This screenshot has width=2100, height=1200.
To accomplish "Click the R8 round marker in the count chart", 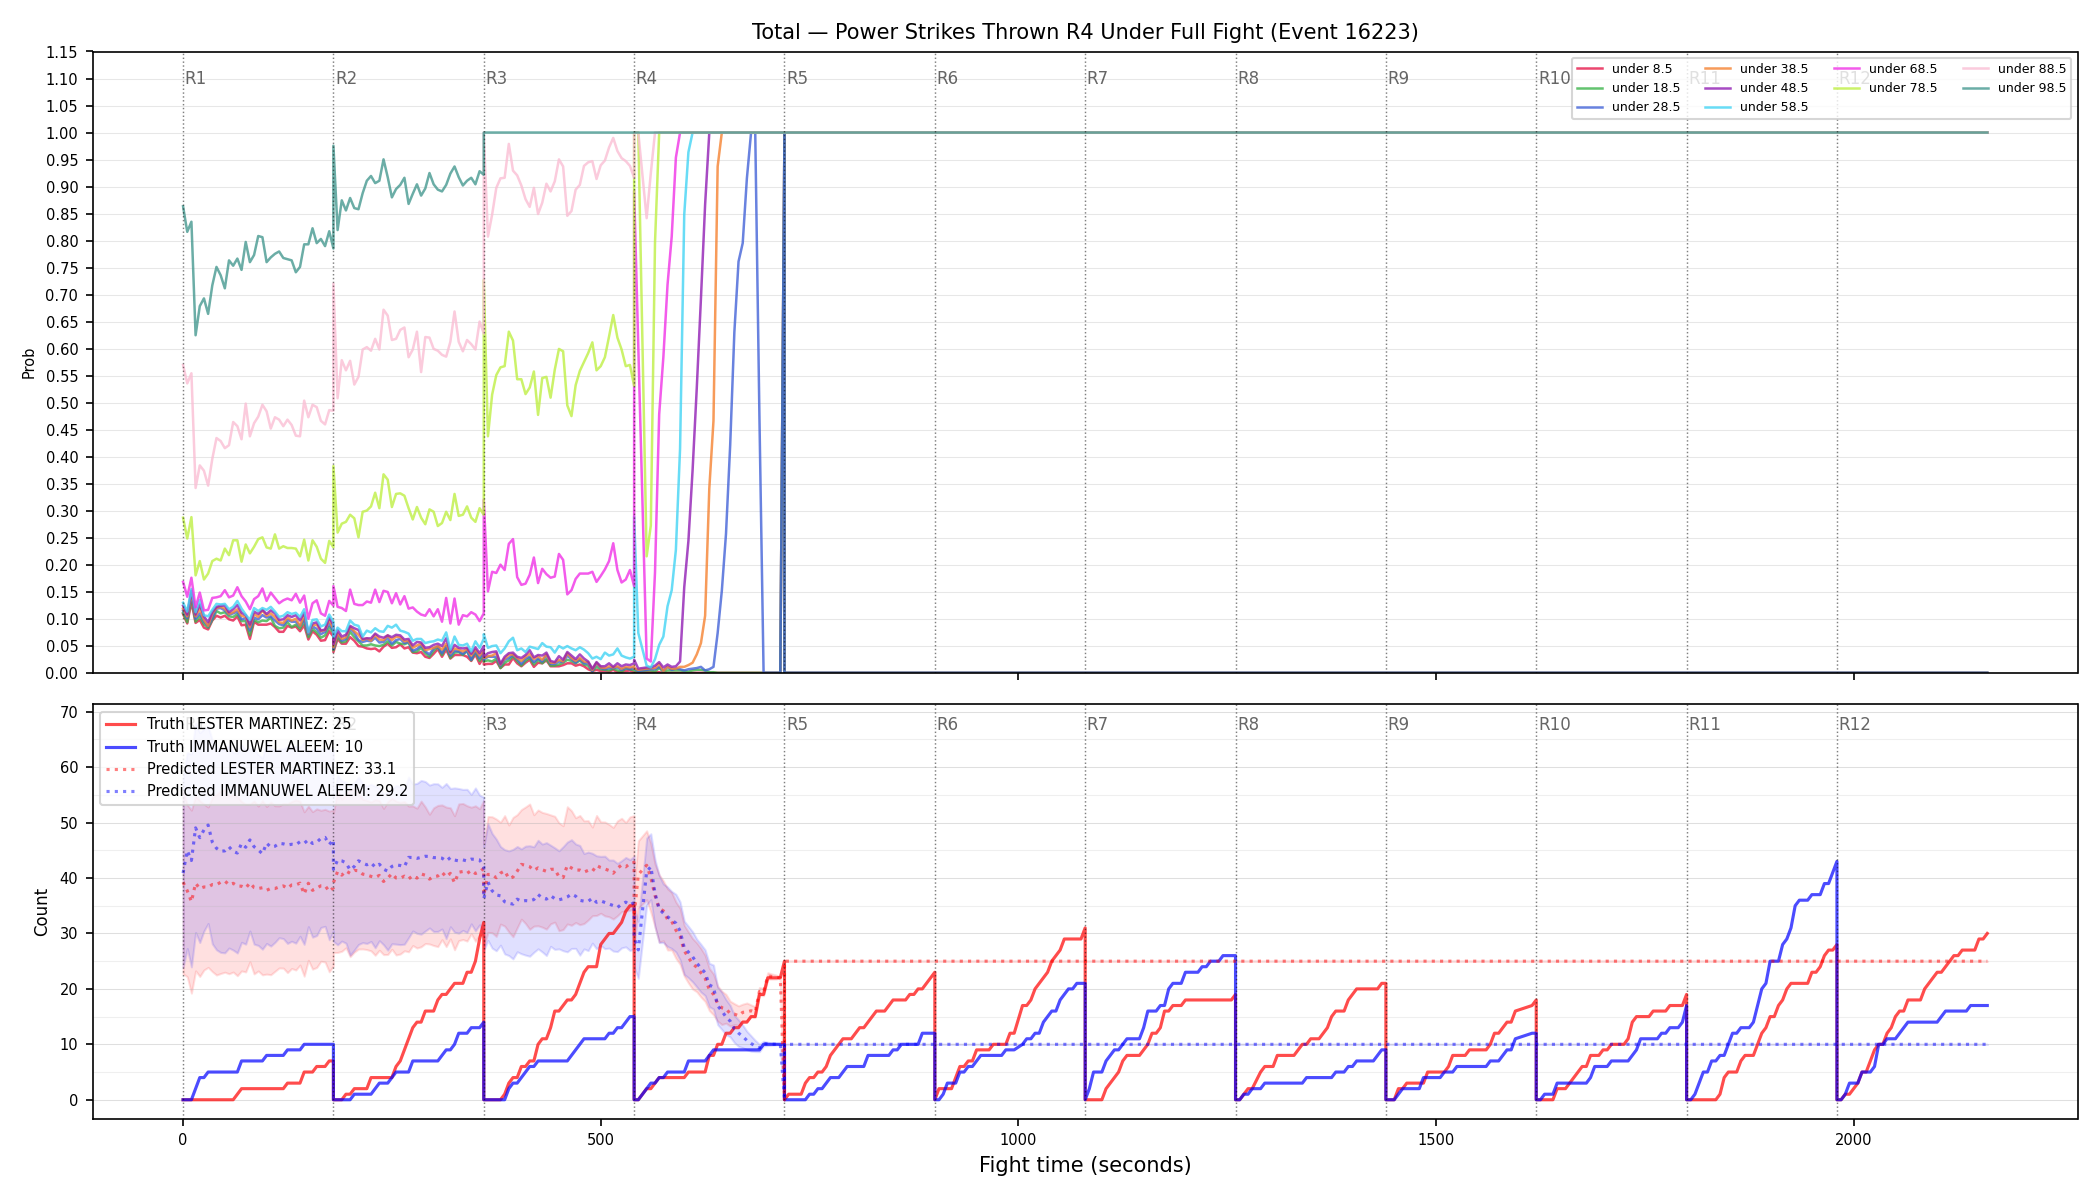I will pyautogui.click(x=1249, y=724).
